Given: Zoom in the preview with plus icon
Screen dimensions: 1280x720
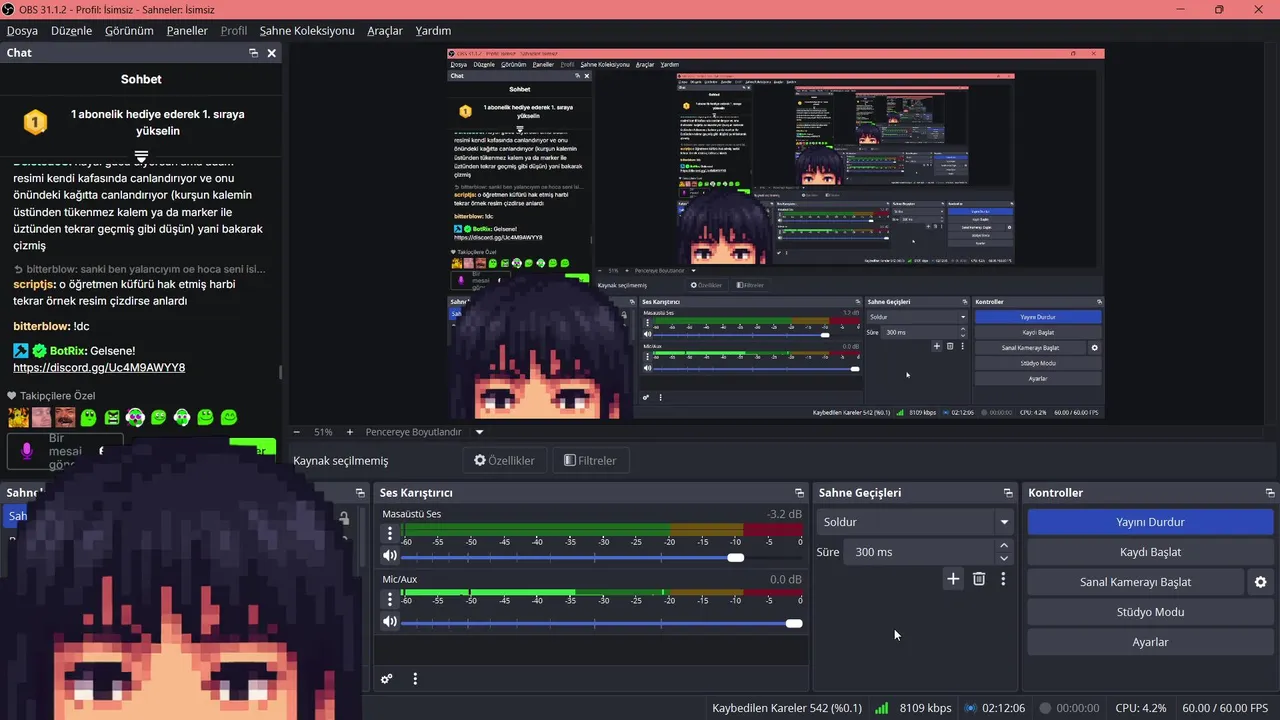Looking at the screenshot, I should [x=349, y=432].
